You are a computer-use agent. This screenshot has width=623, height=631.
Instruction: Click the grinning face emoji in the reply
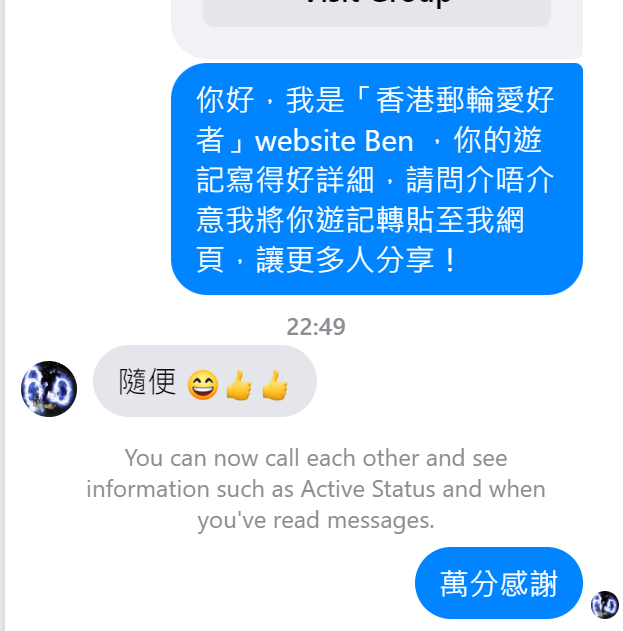203,385
